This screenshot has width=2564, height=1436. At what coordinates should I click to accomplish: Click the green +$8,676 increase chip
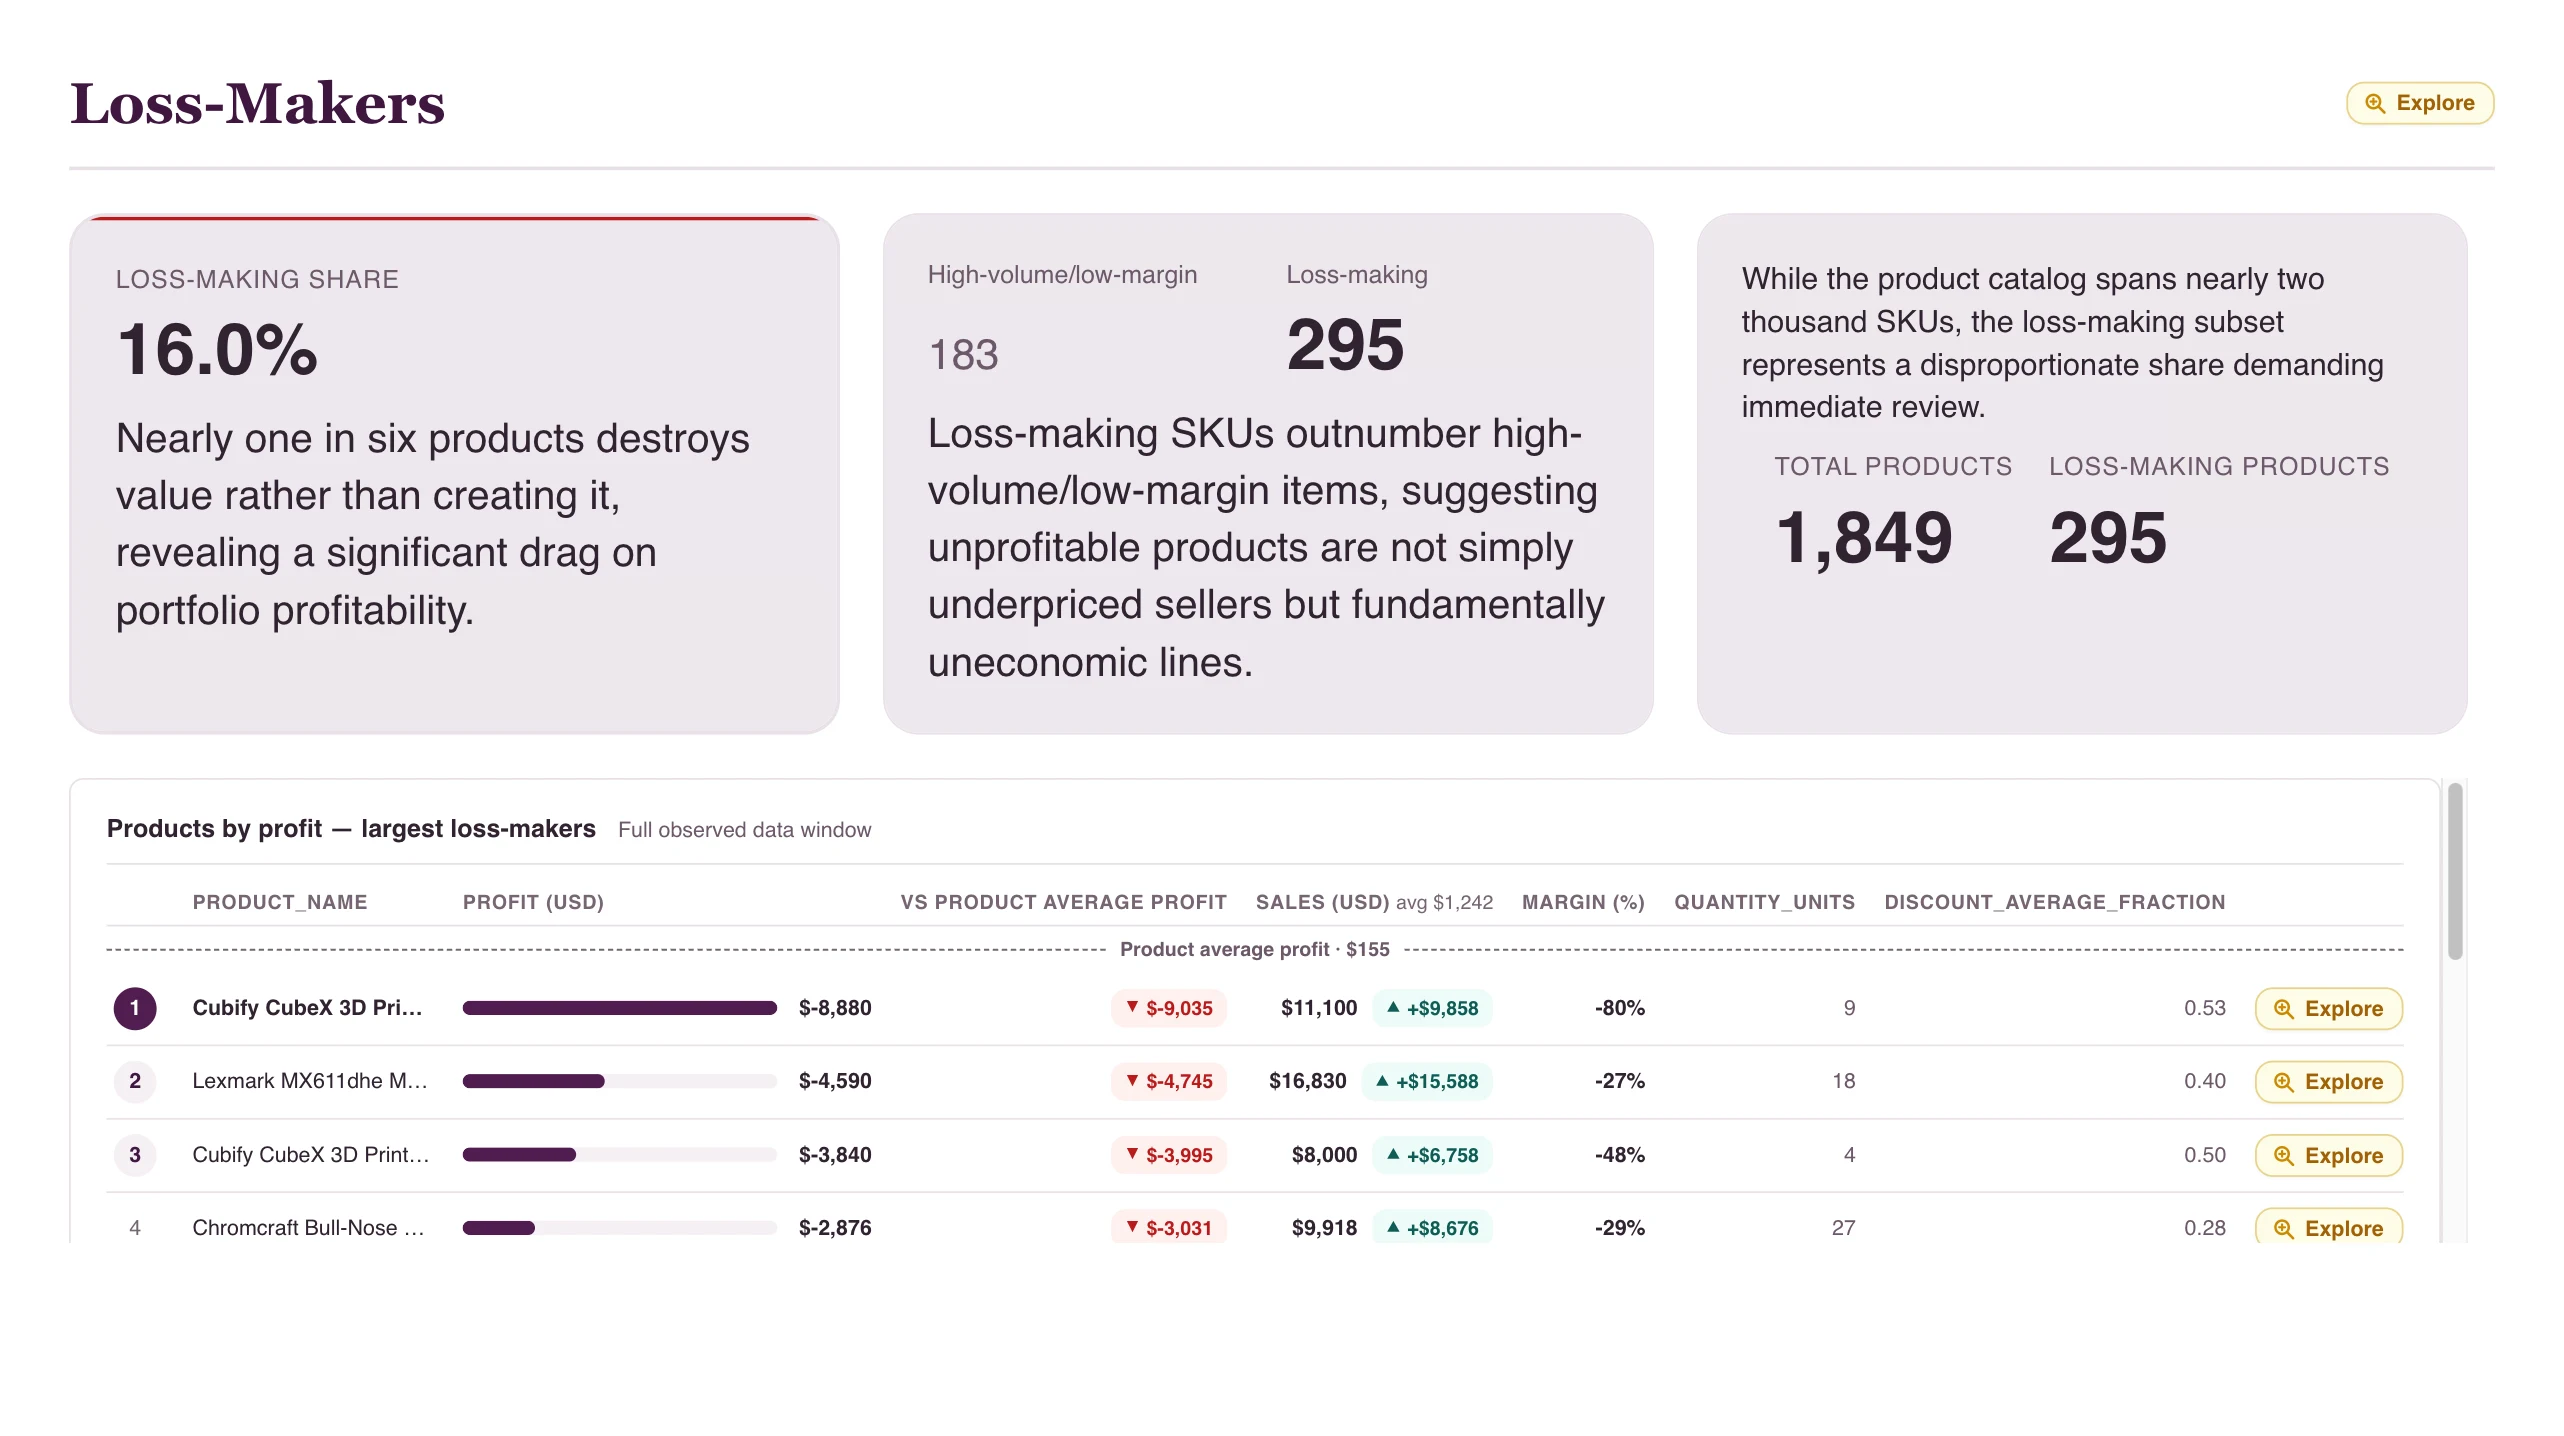[1432, 1227]
